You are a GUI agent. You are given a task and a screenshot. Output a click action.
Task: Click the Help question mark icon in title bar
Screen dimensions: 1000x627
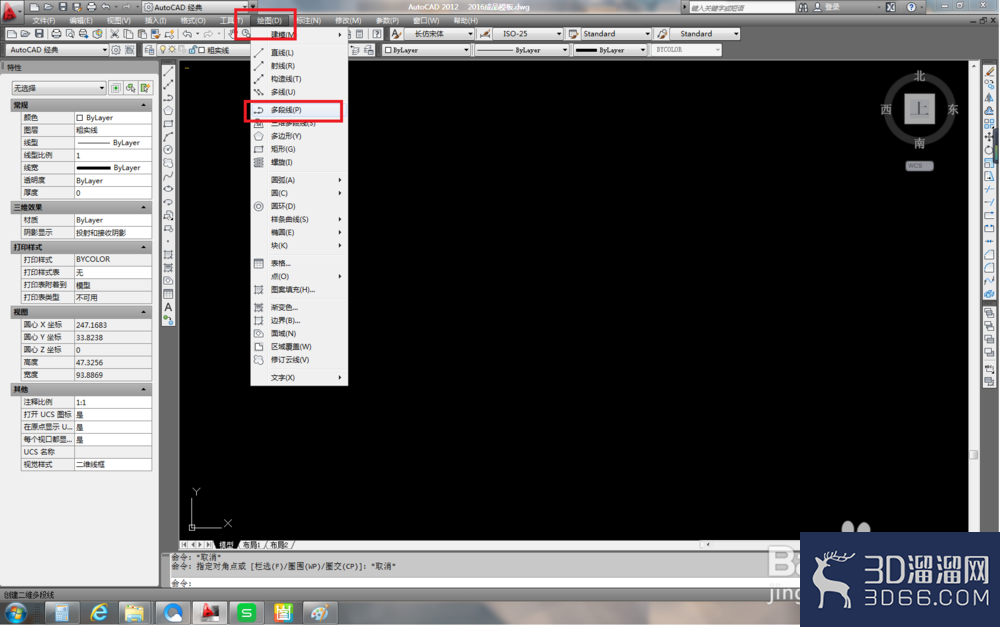[x=911, y=7]
